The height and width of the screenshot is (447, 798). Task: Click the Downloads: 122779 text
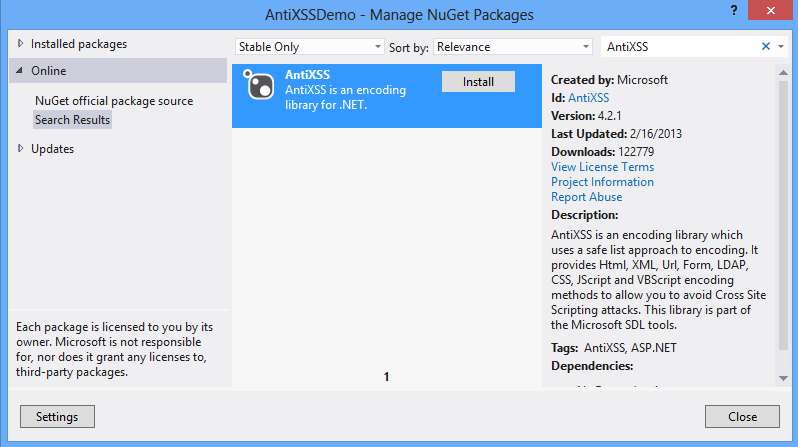pos(603,152)
